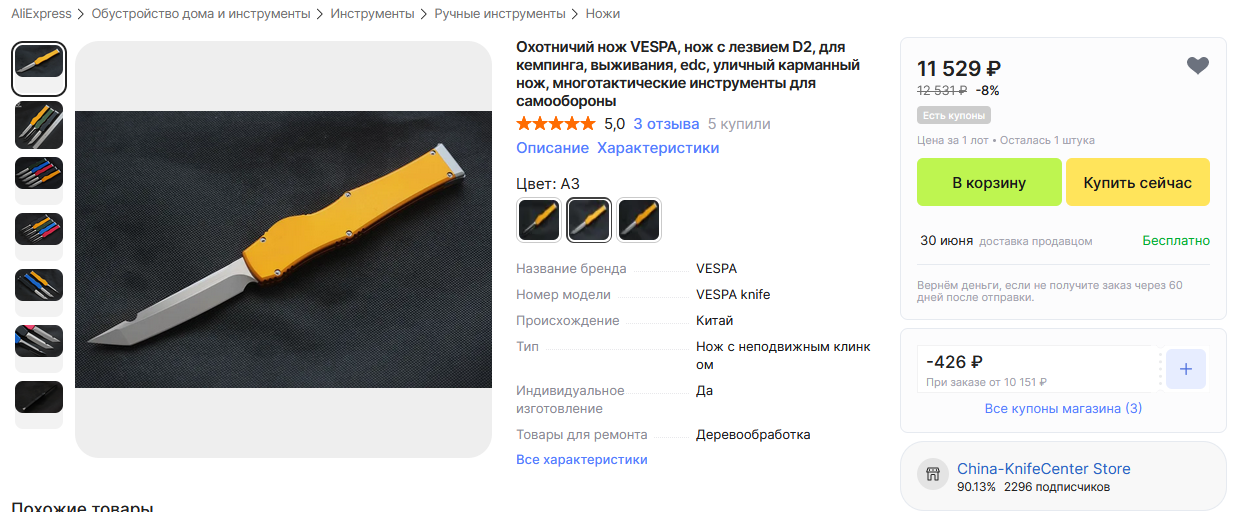Pick the third color variant swatch
This screenshot has height=512, width=1233.
(x=638, y=220)
